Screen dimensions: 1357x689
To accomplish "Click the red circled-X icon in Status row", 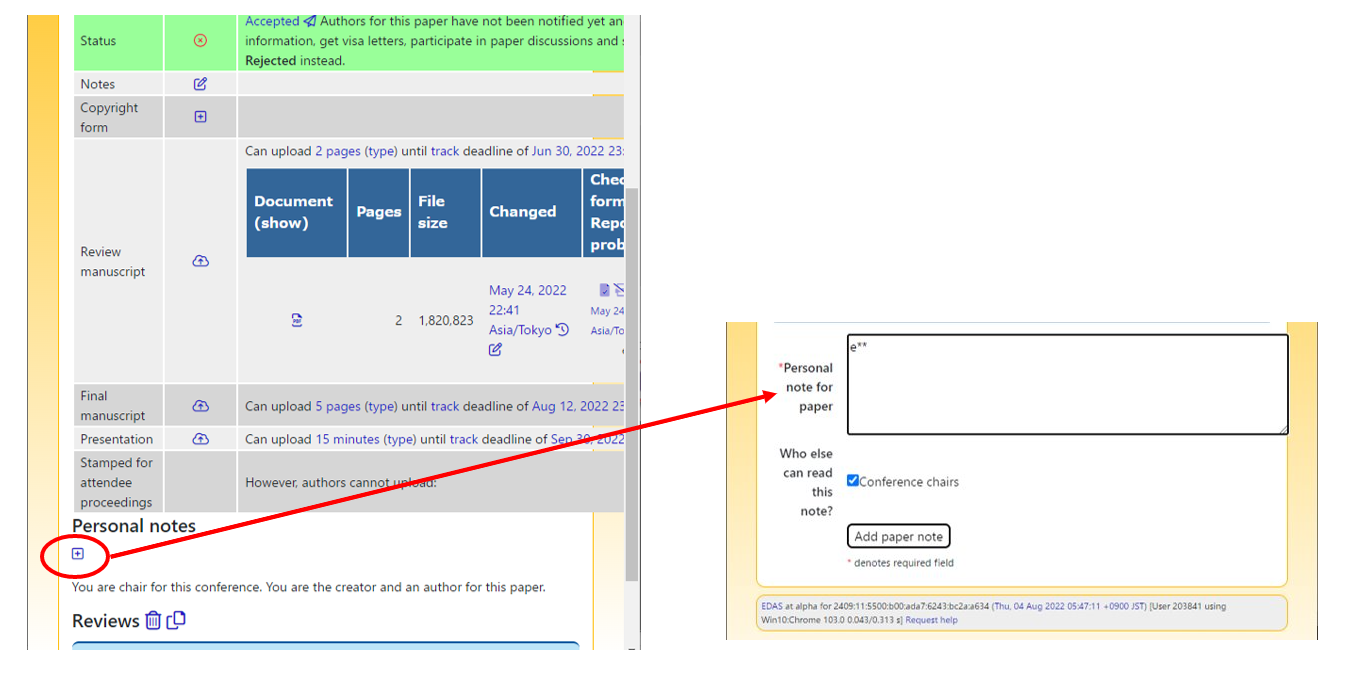I will coord(200,41).
